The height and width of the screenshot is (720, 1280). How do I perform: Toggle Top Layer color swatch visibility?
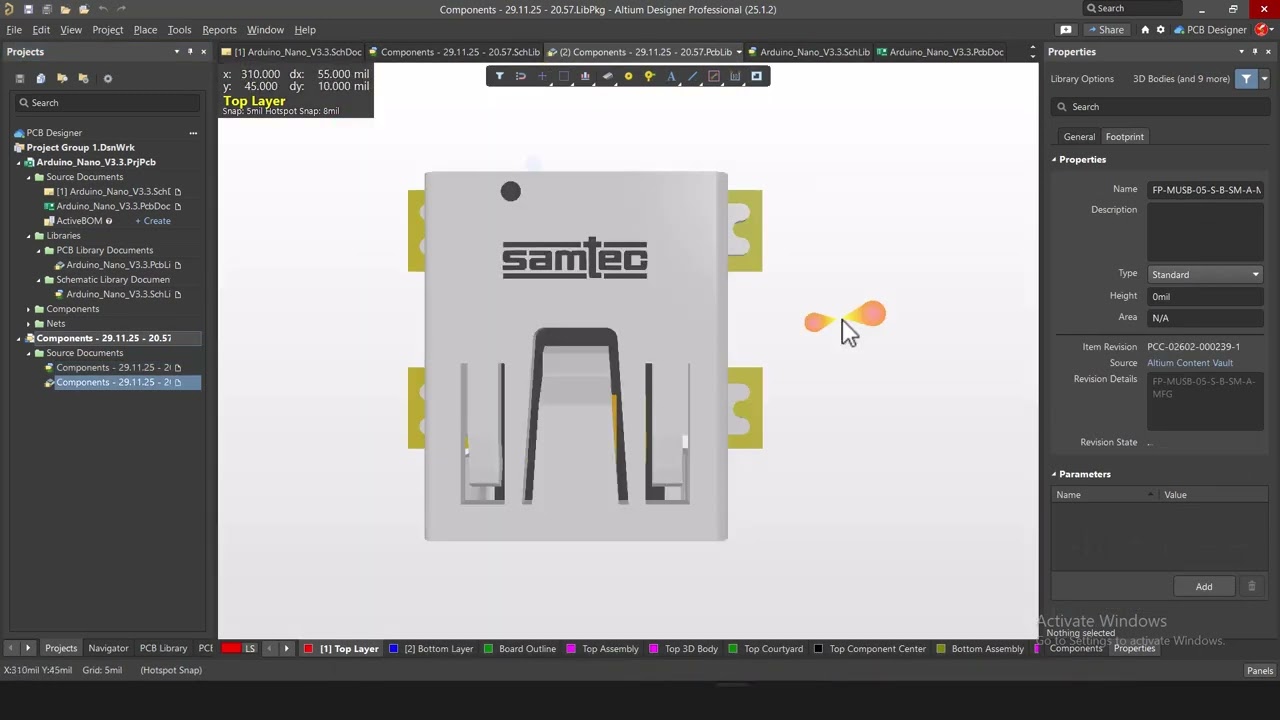click(x=309, y=649)
